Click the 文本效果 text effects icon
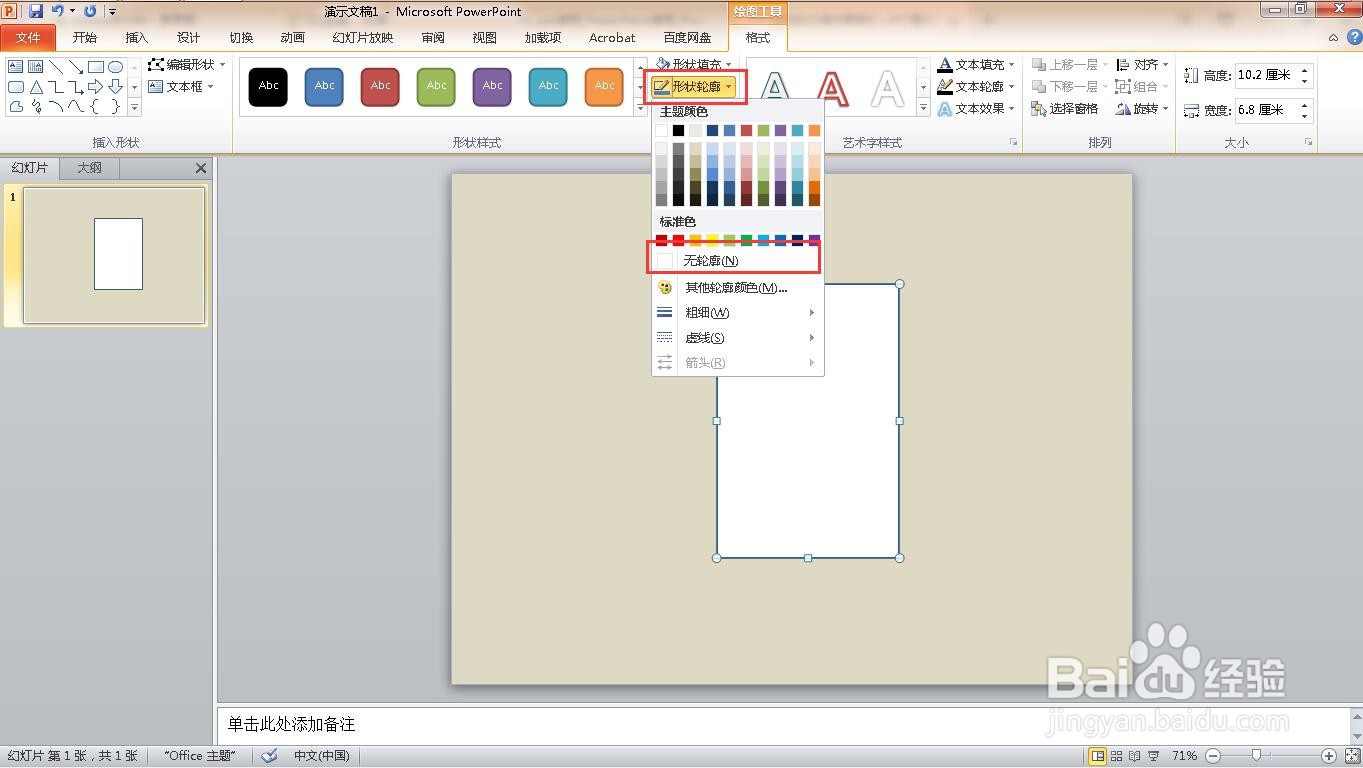 945,108
